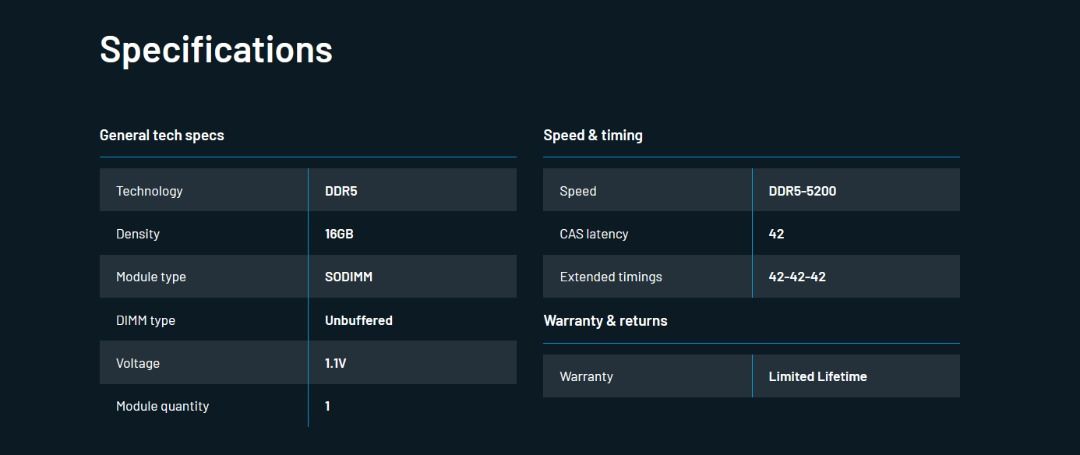
Task: Select the 42-42-42 extended timings value
Action: point(797,277)
